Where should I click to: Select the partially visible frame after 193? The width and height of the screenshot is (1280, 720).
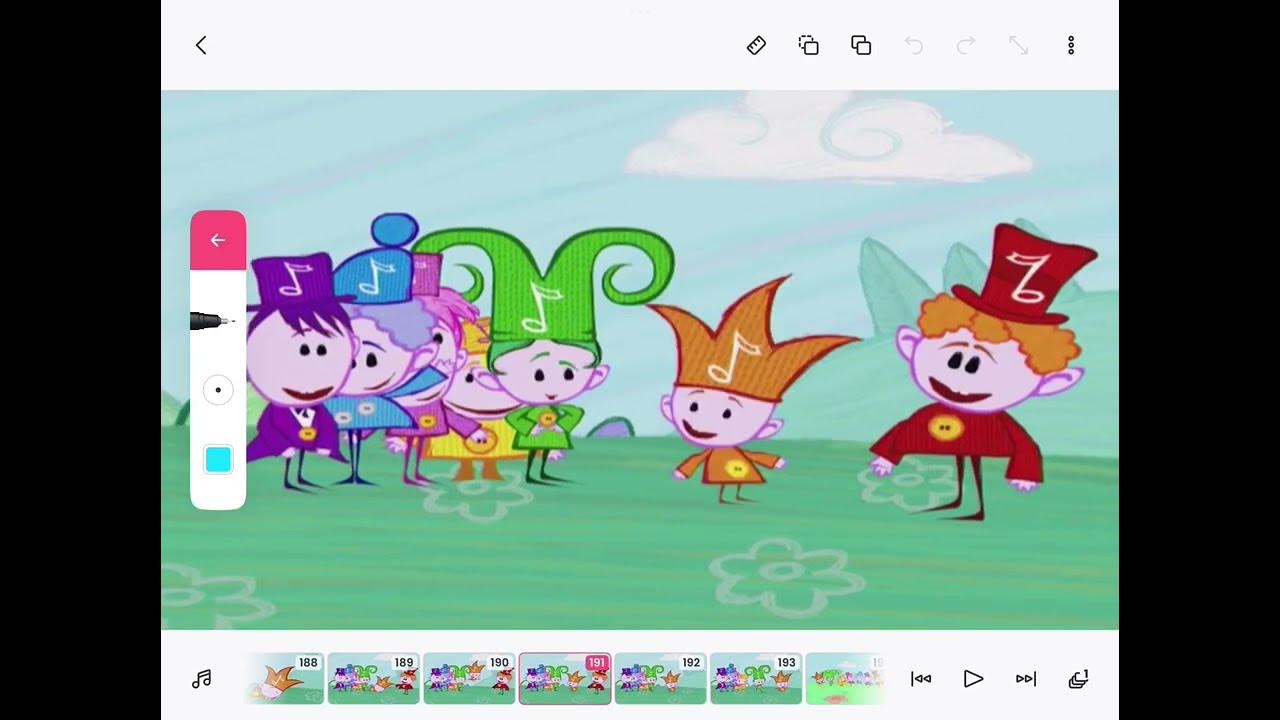(x=845, y=679)
